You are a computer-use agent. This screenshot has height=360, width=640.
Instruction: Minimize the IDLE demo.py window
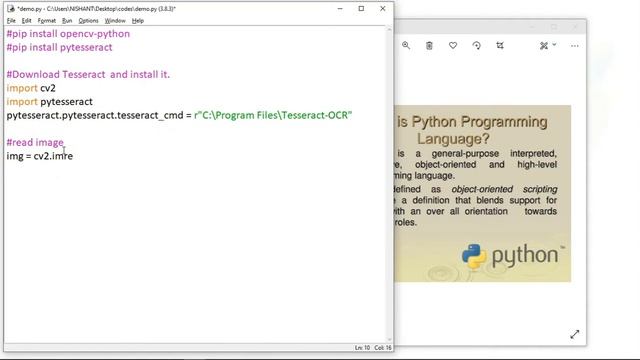(340, 9)
